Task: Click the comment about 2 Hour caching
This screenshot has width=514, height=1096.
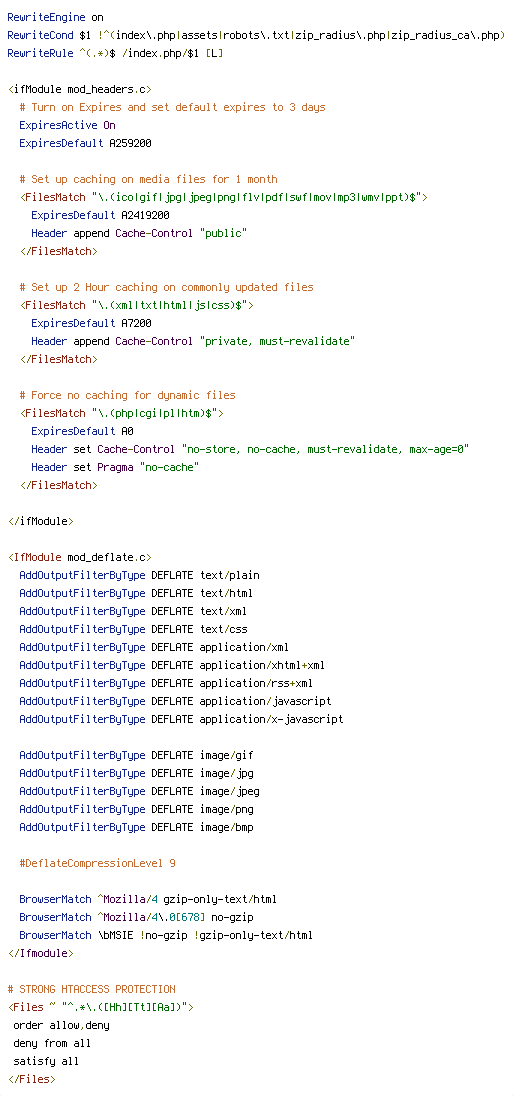Action: [x=166, y=287]
